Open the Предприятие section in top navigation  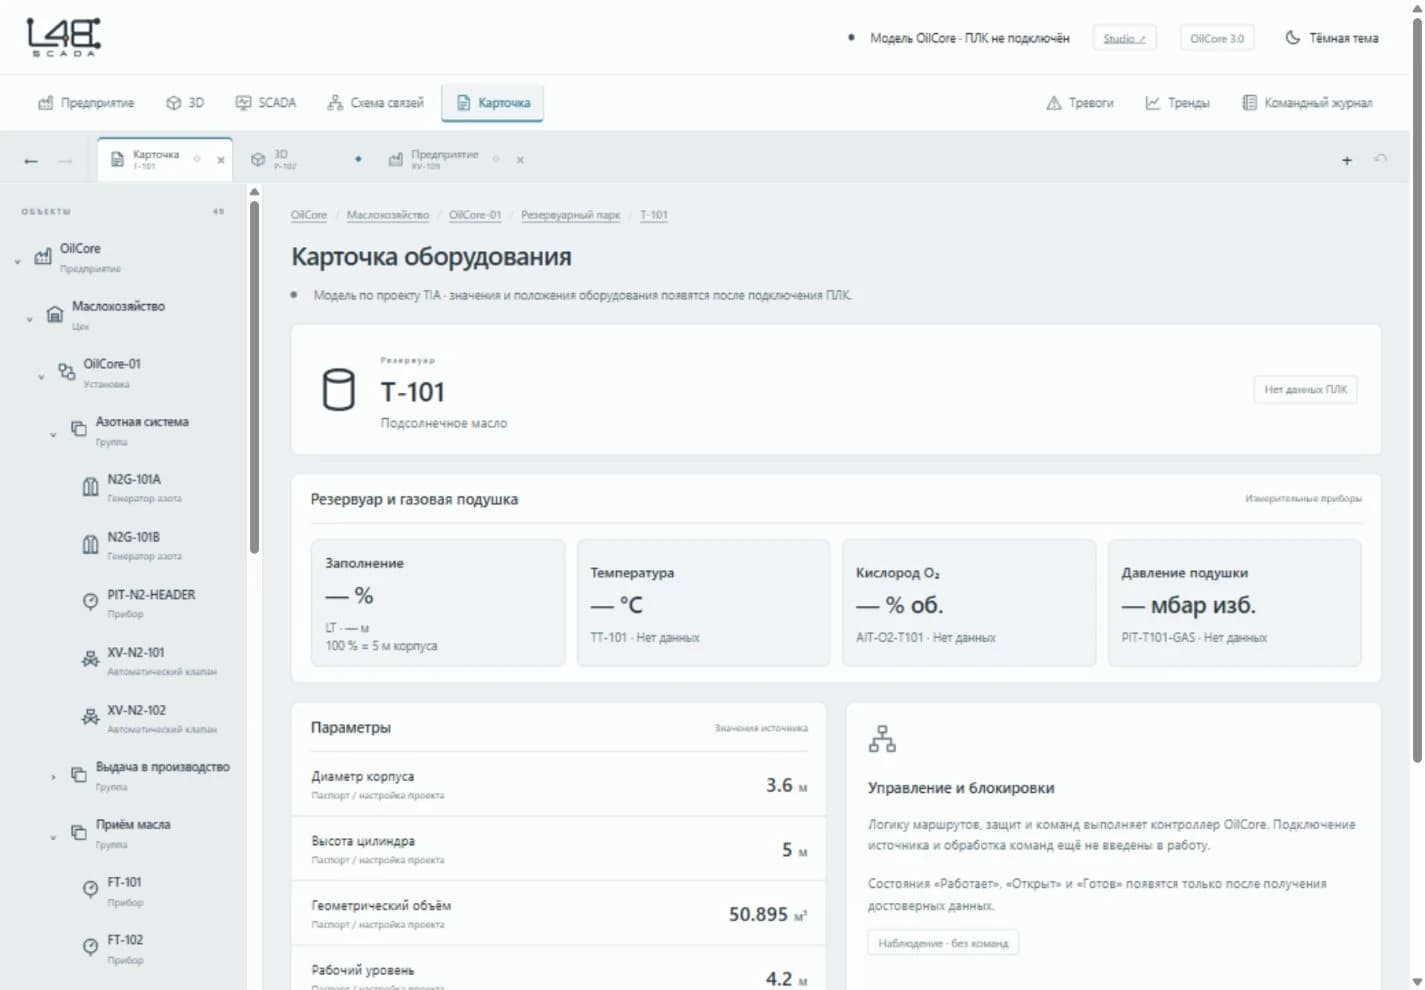[86, 103]
